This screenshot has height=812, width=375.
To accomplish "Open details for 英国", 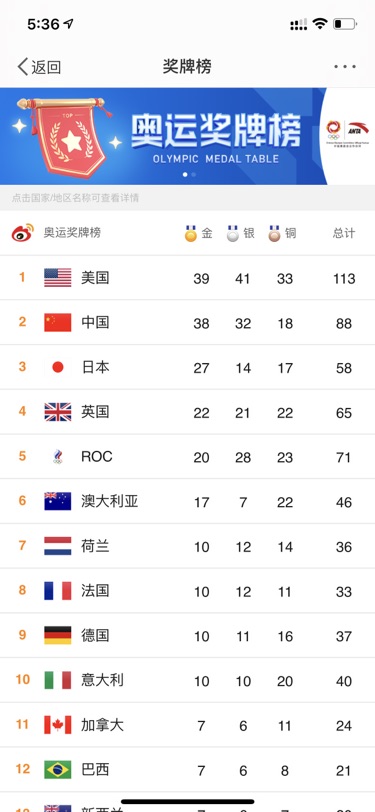I will [95, 412].
